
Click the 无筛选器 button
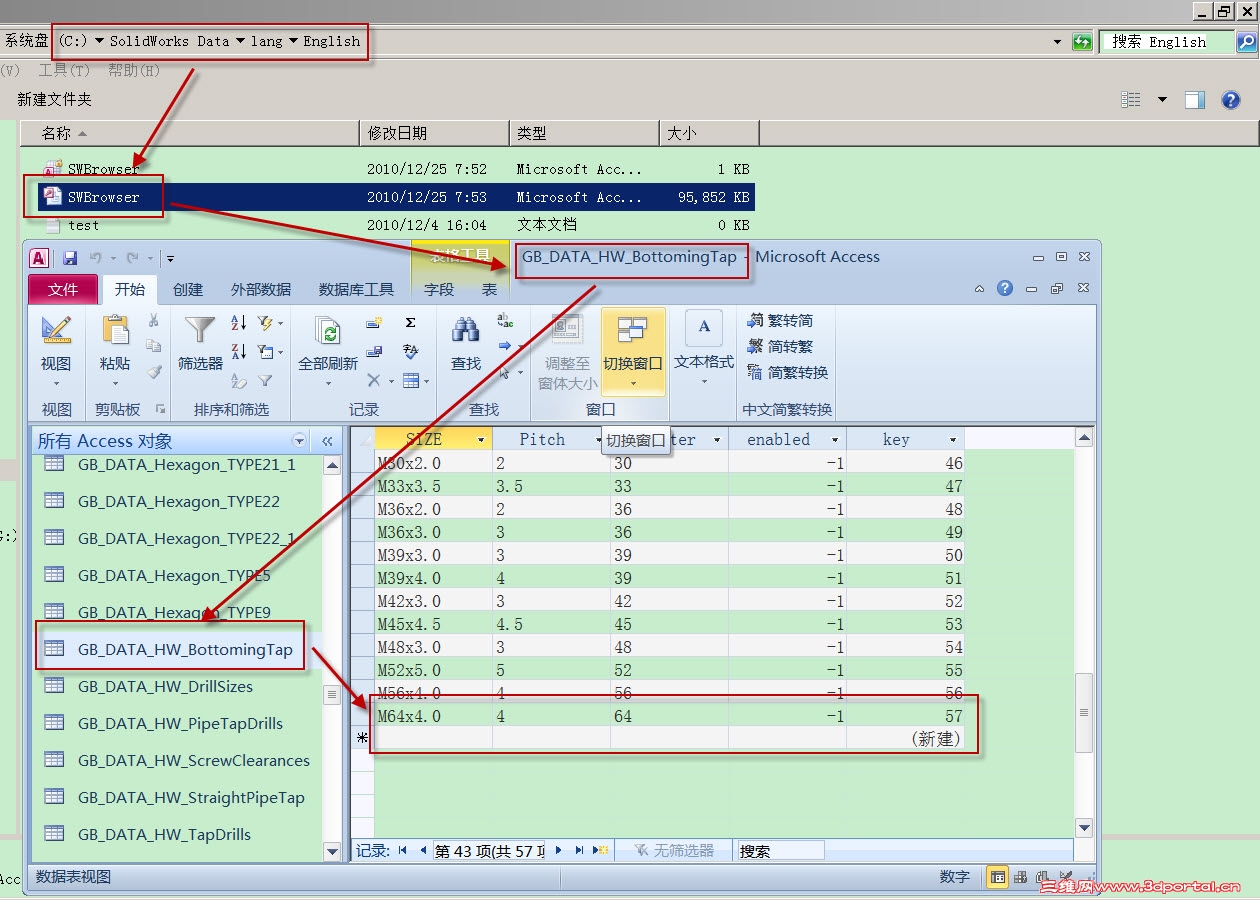coord(674,851)
